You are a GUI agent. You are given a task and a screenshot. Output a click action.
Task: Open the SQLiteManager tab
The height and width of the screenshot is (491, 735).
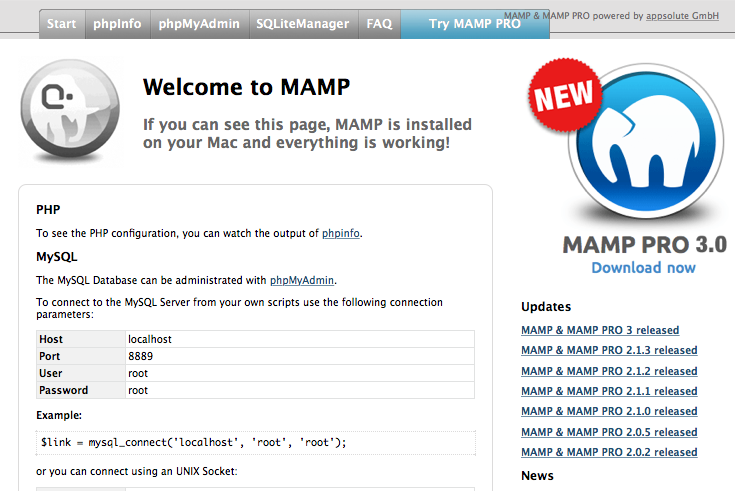coord(303,24)
